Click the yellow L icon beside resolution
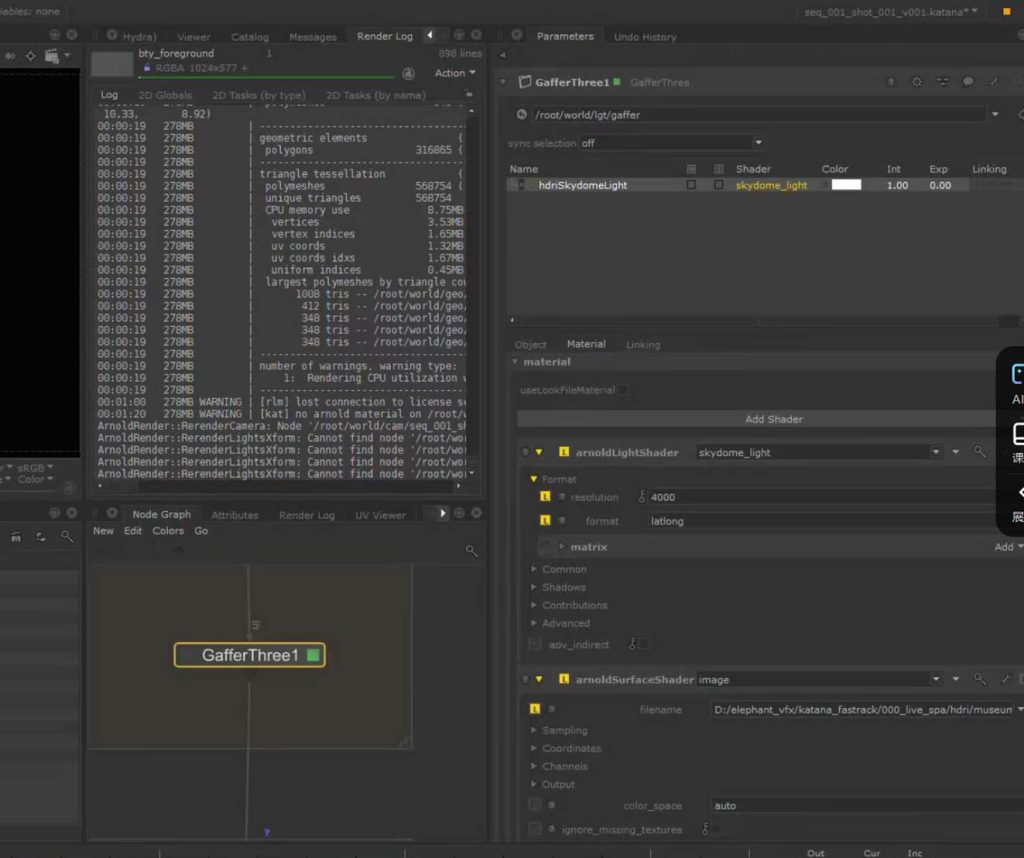Viewport: 1024px width, 858px height. tap(545, 497)
